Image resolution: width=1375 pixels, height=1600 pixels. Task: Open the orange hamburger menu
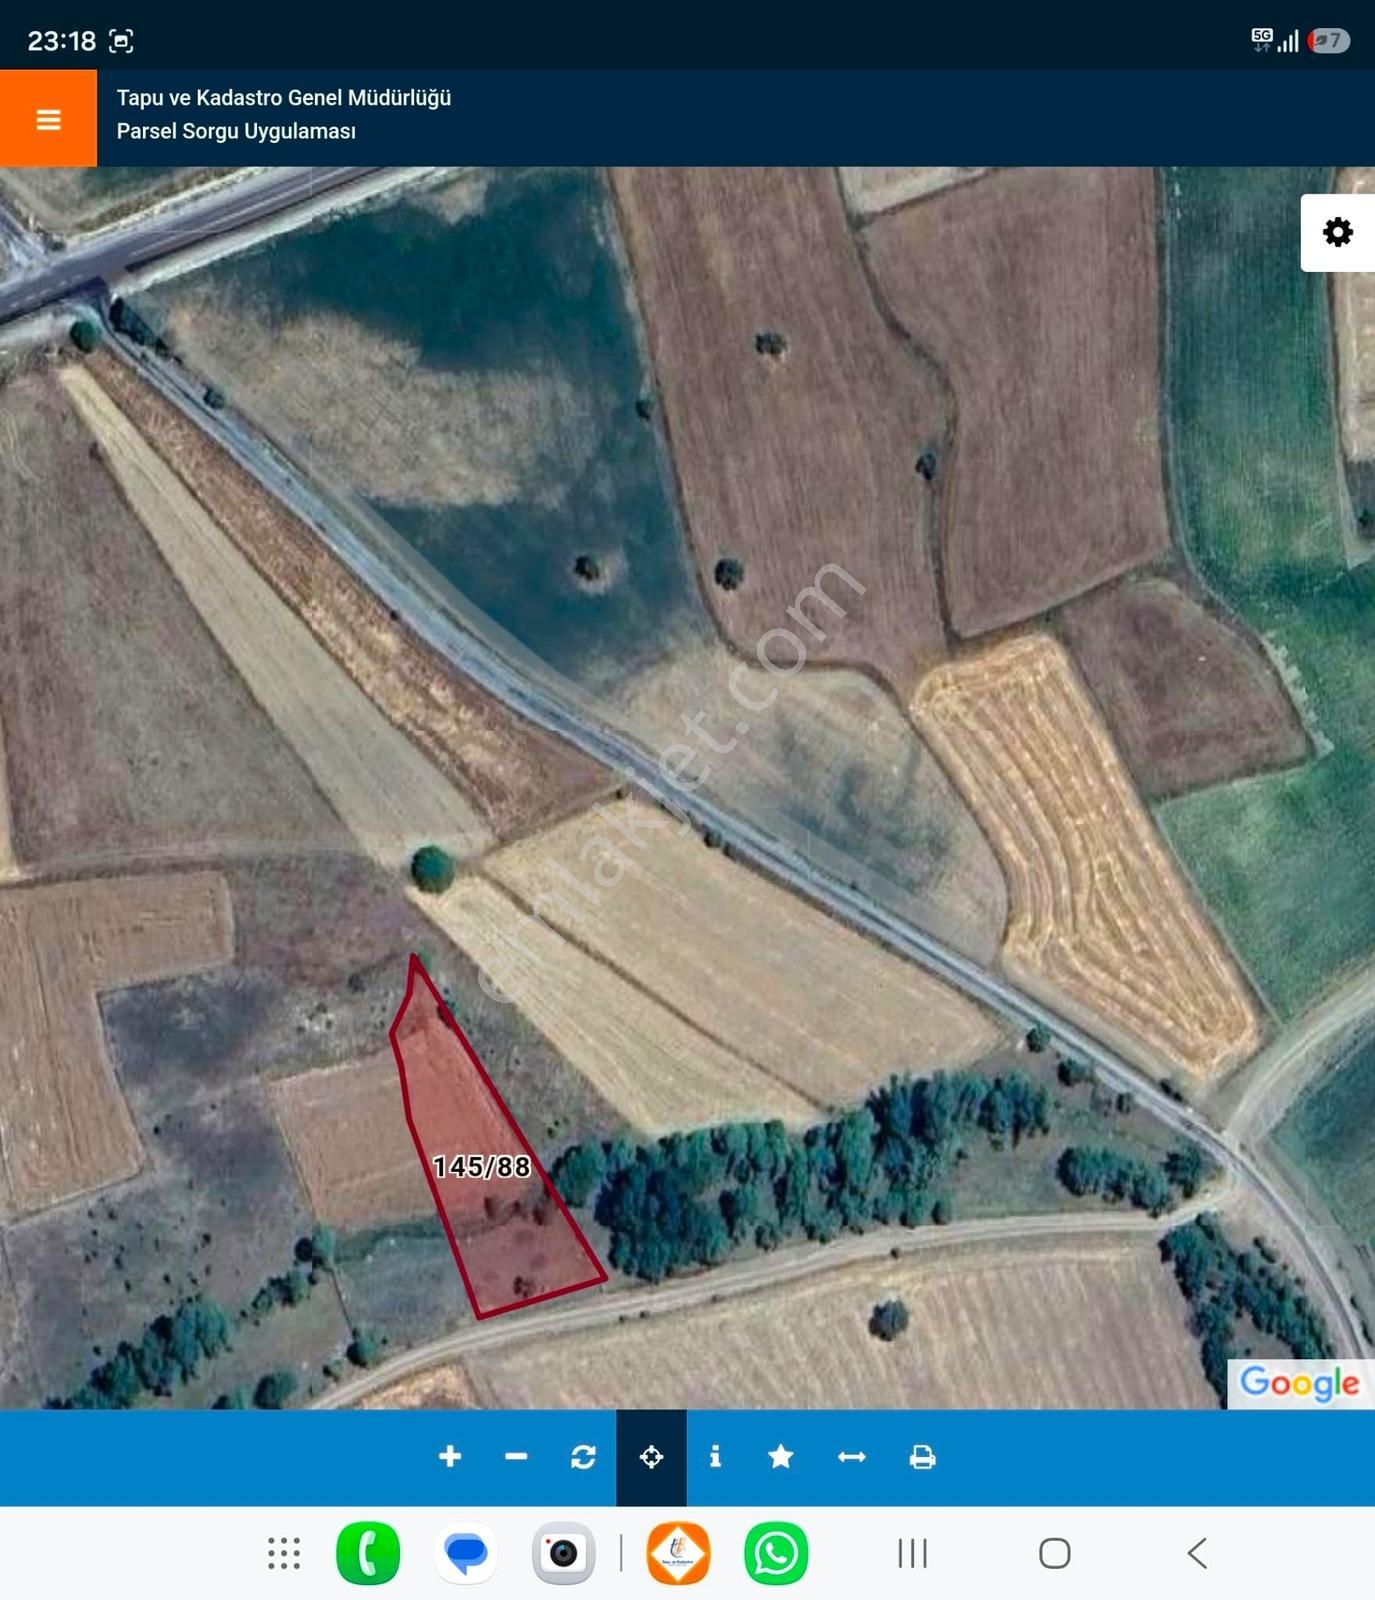[48, 118]
